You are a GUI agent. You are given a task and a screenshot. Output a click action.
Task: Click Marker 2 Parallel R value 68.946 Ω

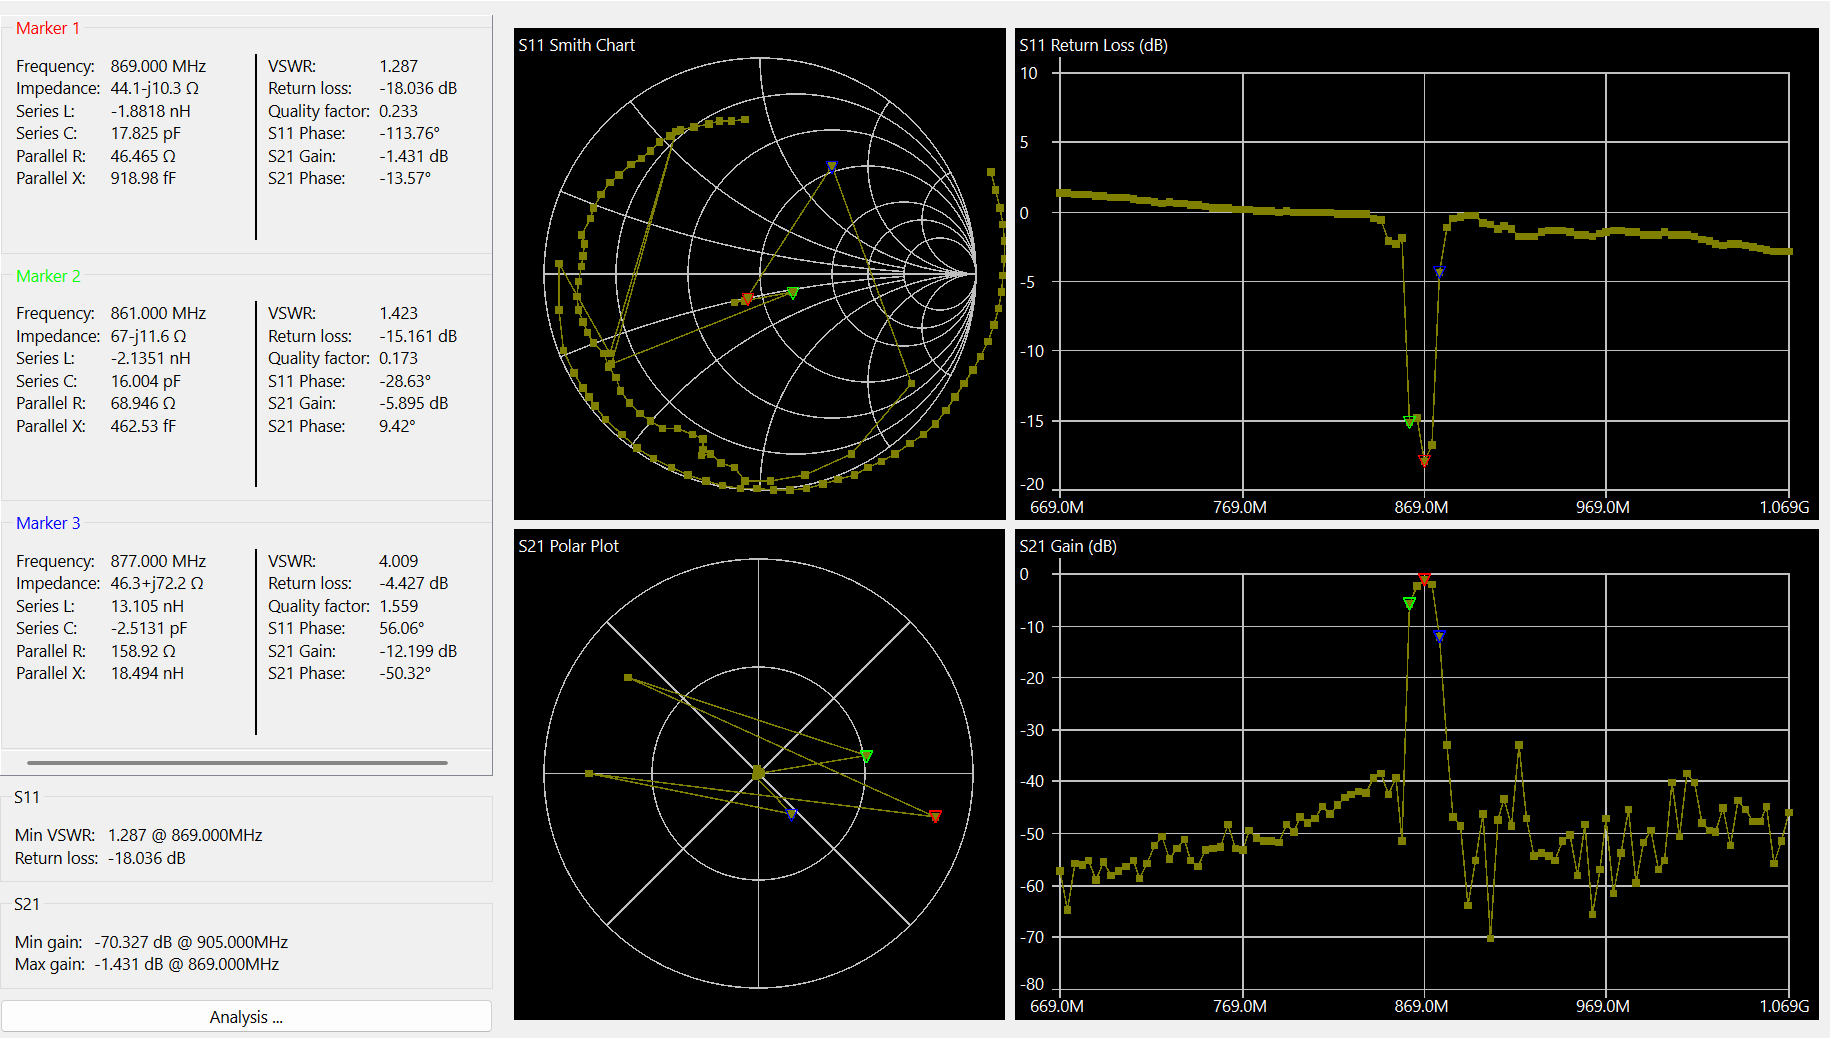[x=143, y=403]
